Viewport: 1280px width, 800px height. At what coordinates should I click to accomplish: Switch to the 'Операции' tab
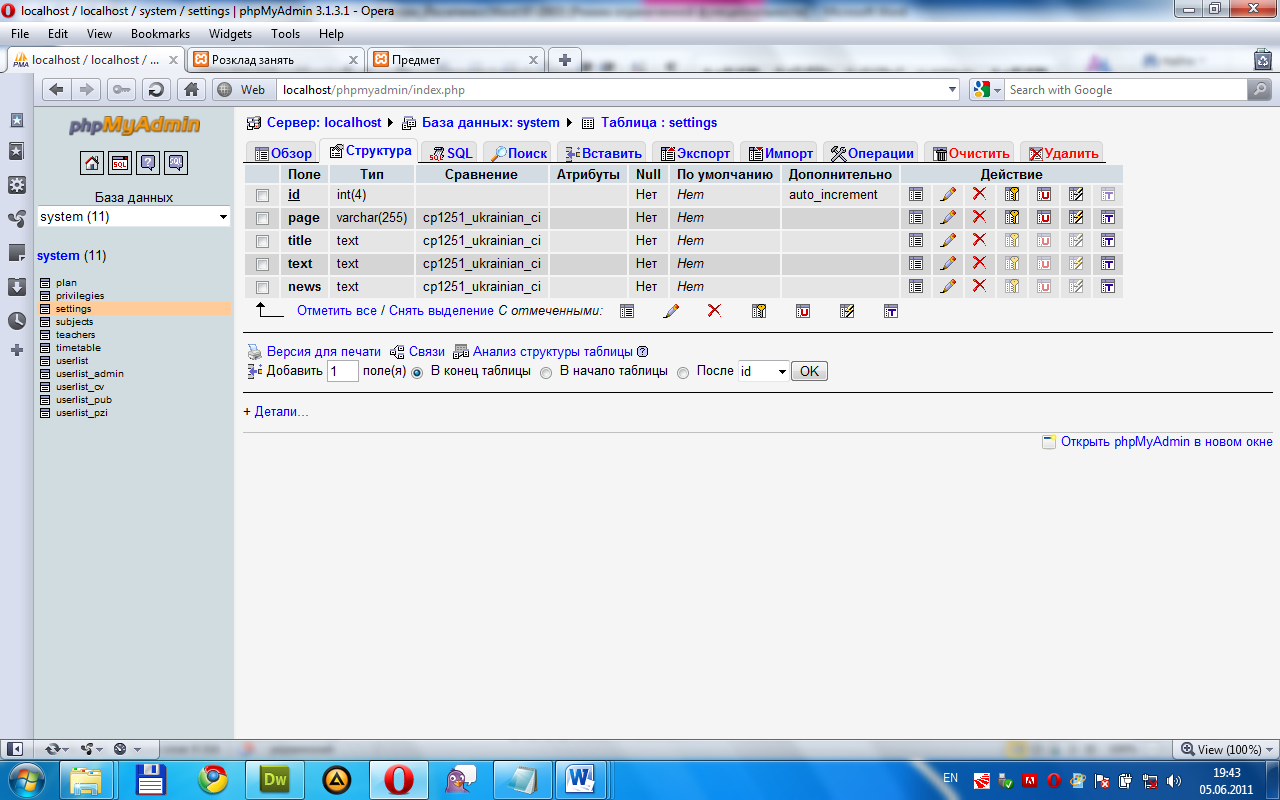[x=872, y=153]
